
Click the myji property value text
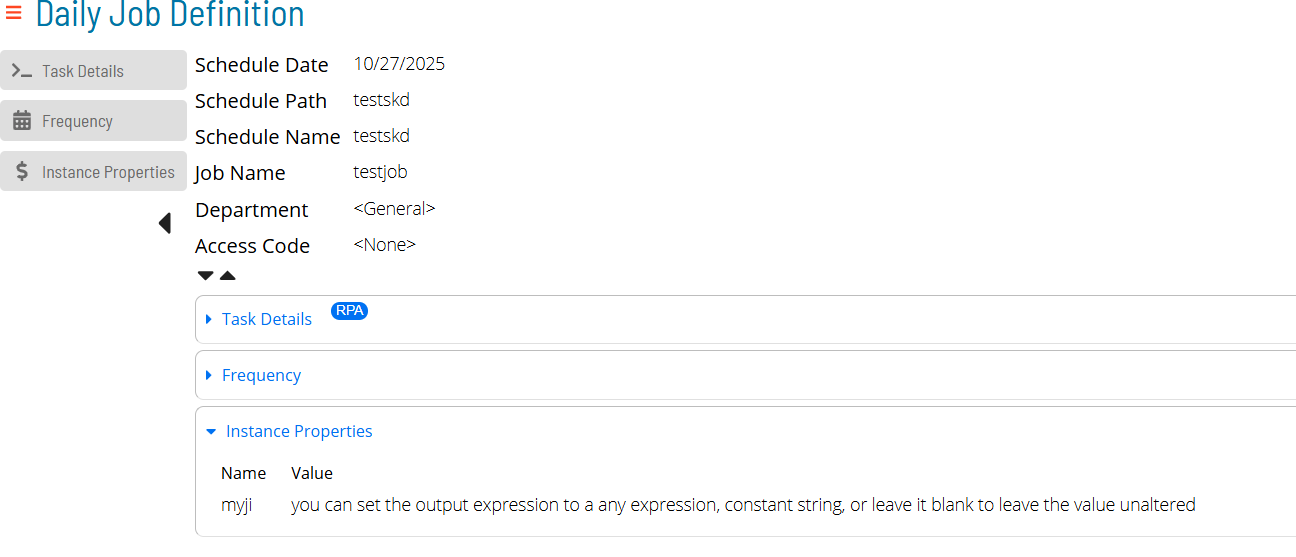click(x=742, y=505)
